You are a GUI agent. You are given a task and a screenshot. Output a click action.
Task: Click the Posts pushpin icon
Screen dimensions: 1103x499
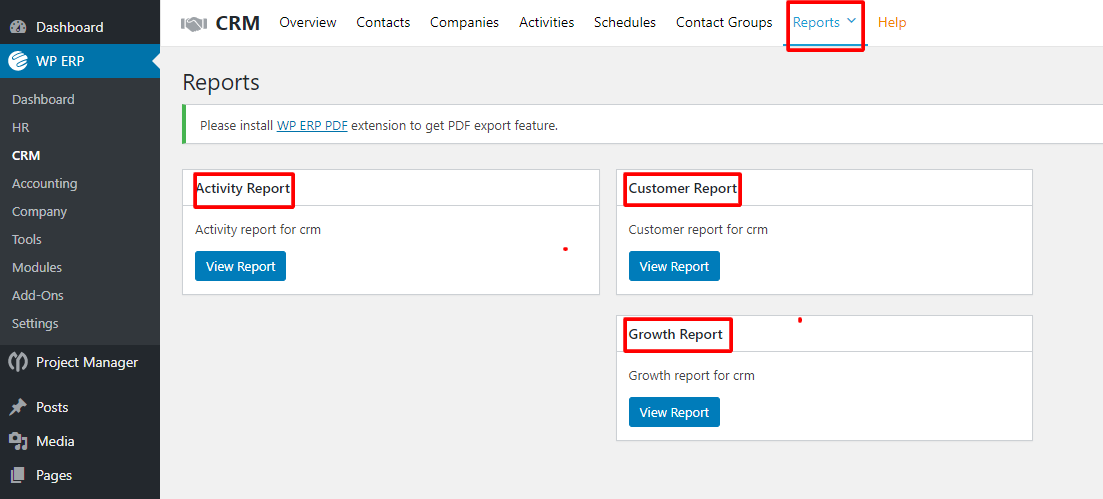pos(18,408)
